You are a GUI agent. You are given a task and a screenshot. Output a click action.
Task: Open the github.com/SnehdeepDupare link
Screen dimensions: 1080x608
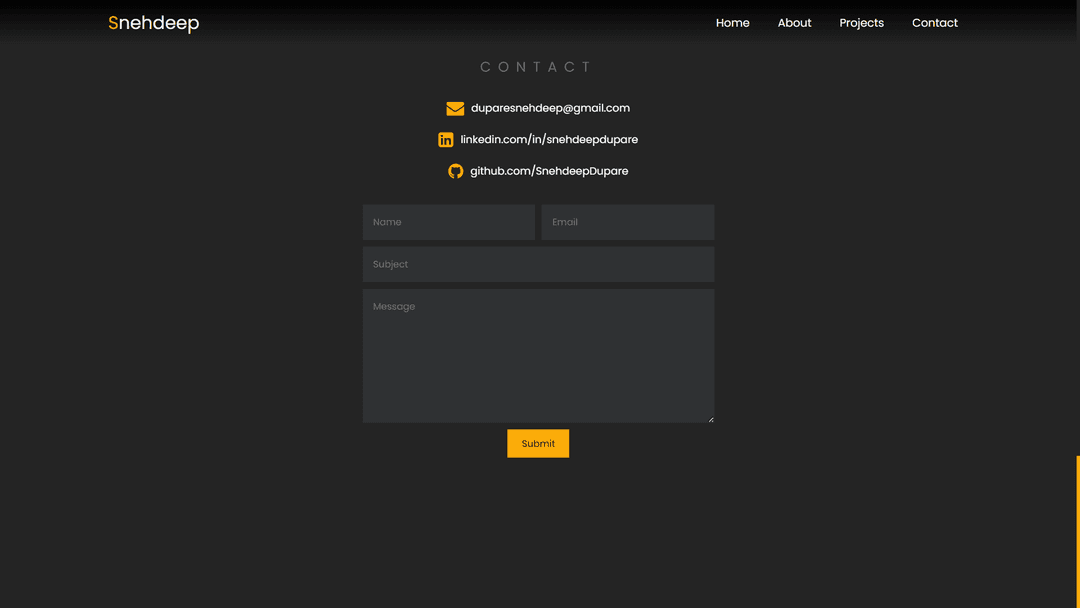[x=549, y=171]
